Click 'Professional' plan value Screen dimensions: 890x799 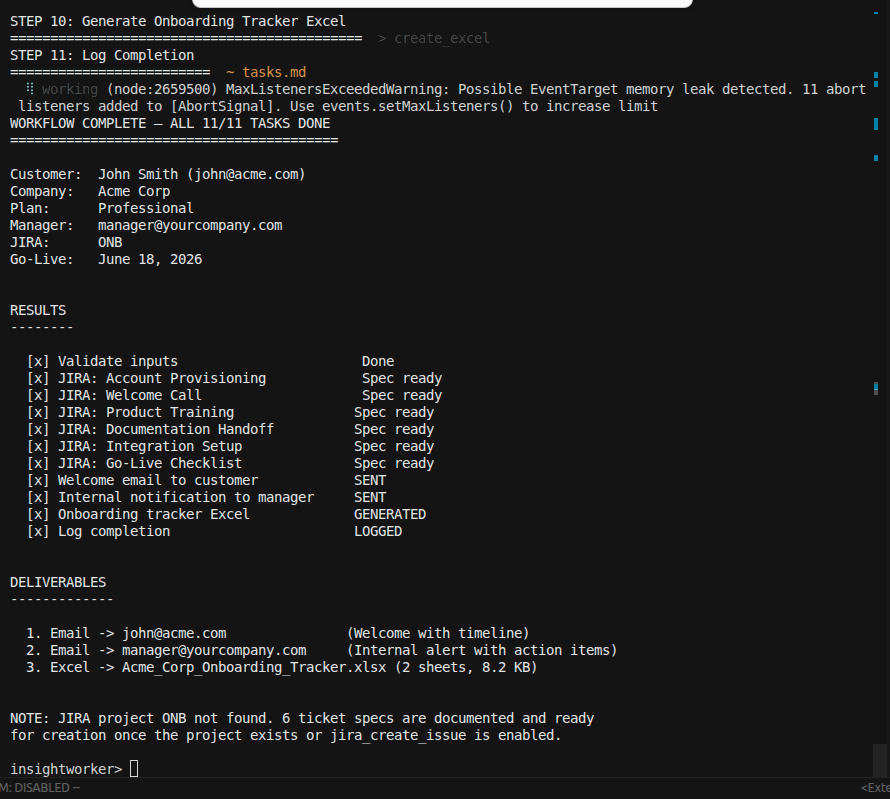pyautogui.click(x=146, y=208)
